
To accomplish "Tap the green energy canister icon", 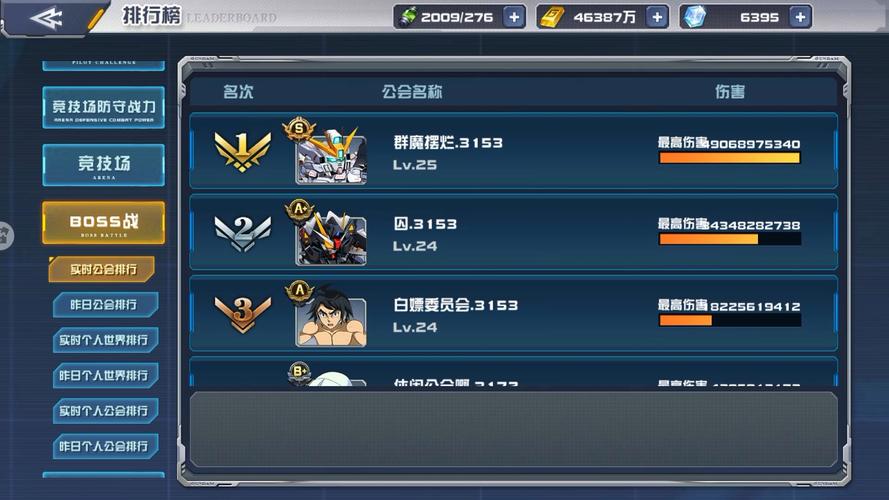I will pos(408,17).
